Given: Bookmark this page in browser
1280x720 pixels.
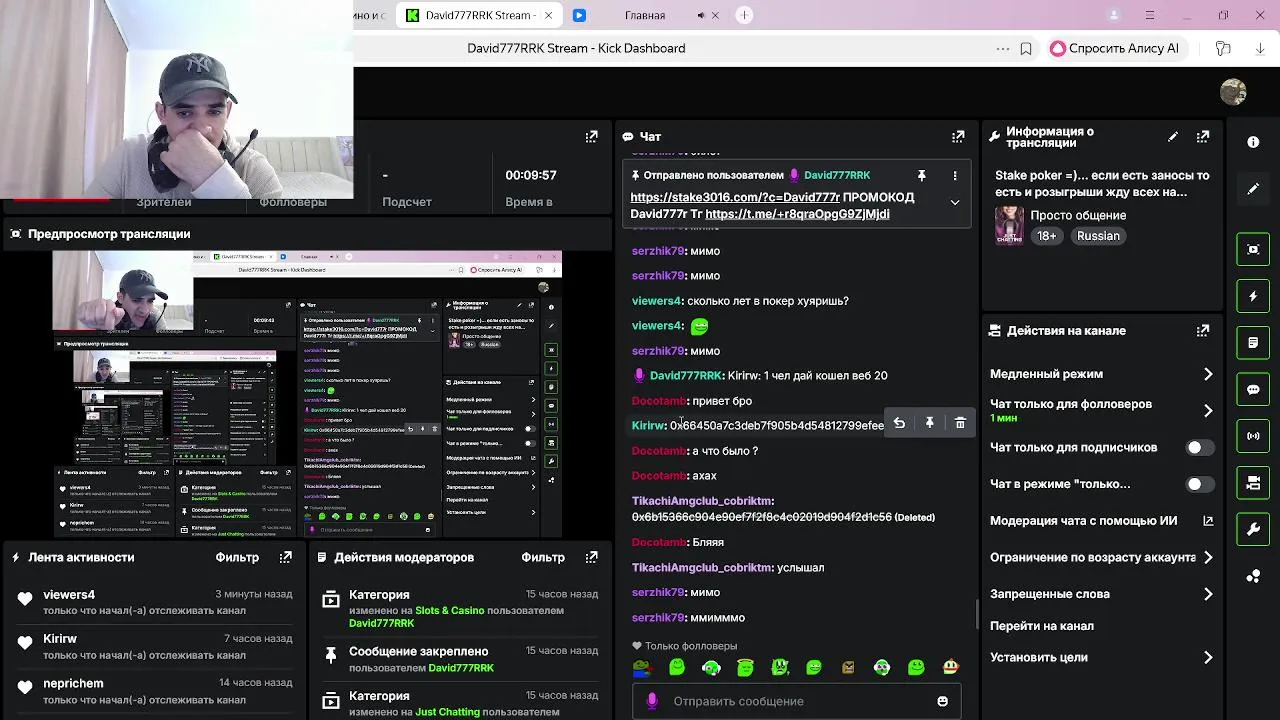Looking at the screenshot, I should (1026, 48).
